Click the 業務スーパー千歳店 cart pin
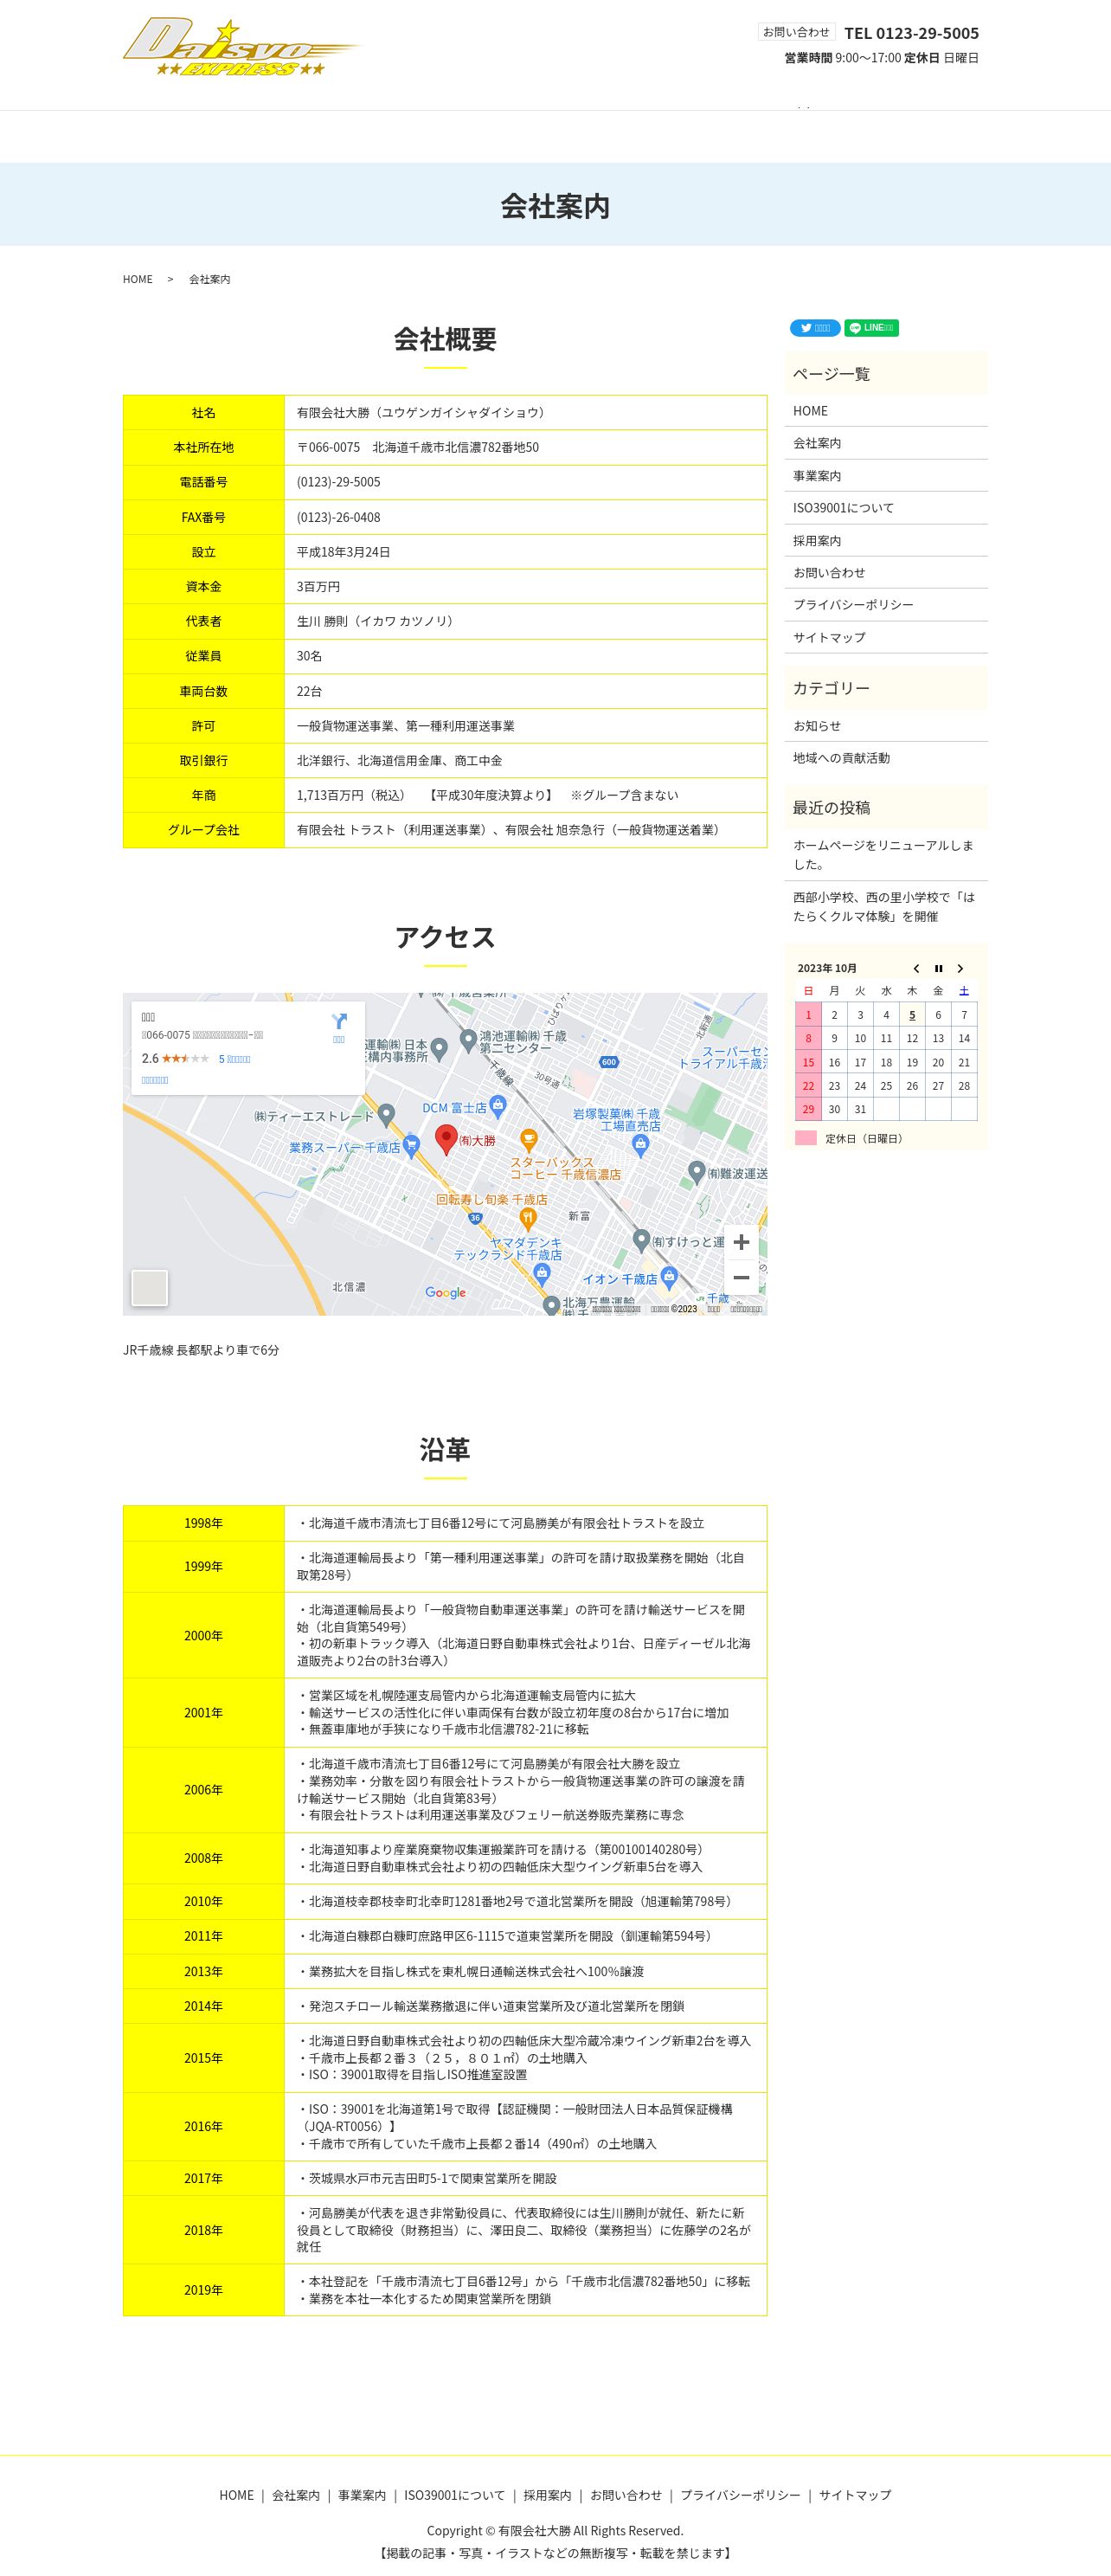Image resolution: width=1111 pixels, height=2576 pixels. coord(411,1146)
